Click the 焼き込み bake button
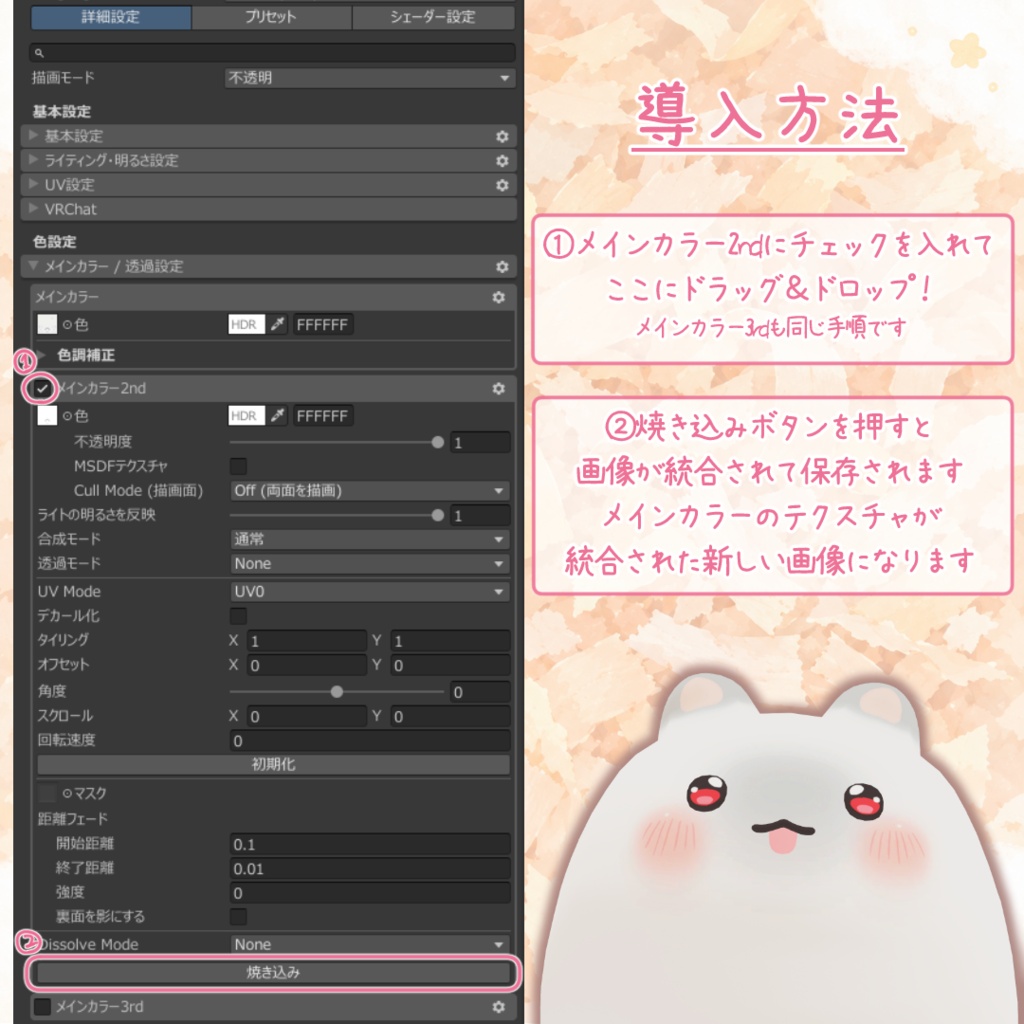This screenshot has width=1024, height=1024. [273, 972]
